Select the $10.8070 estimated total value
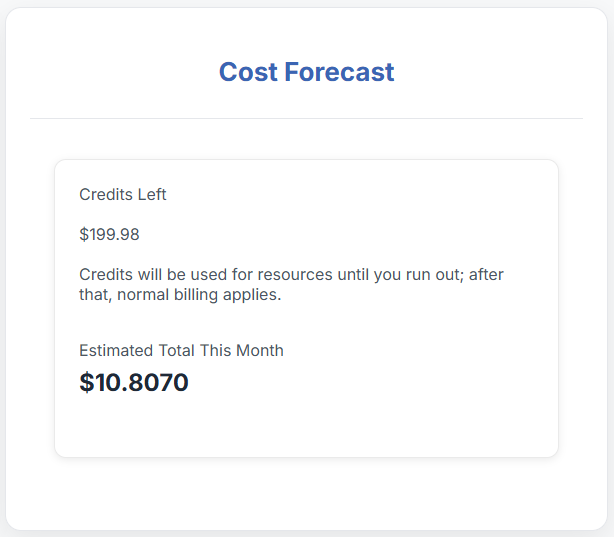 click(x=134, y=382)
